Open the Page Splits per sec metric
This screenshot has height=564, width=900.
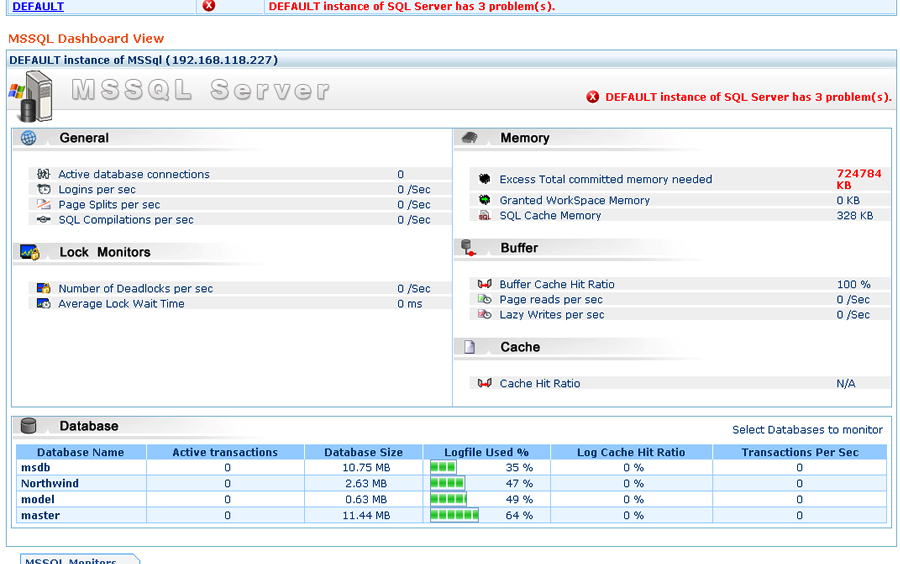point(109,204)
